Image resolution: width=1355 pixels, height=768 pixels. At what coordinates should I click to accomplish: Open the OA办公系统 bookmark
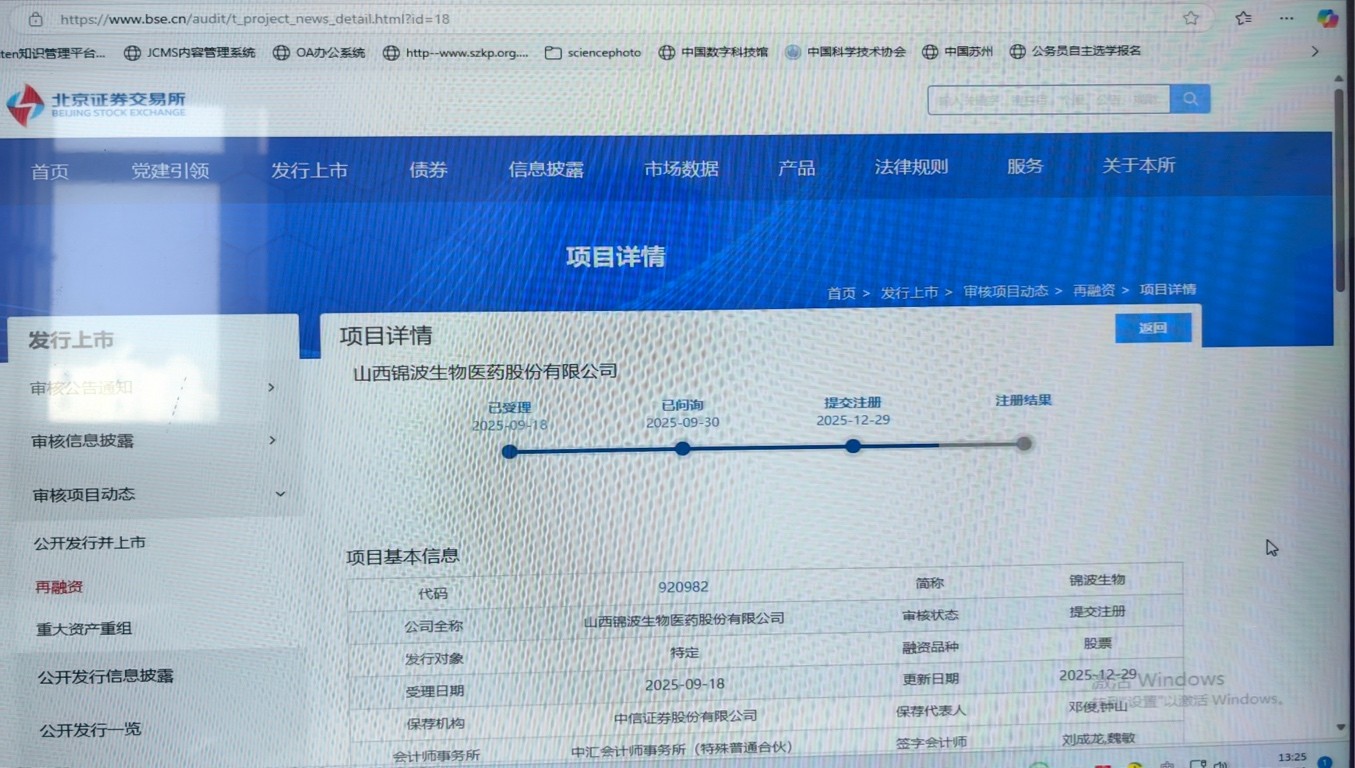coord(319,52)
